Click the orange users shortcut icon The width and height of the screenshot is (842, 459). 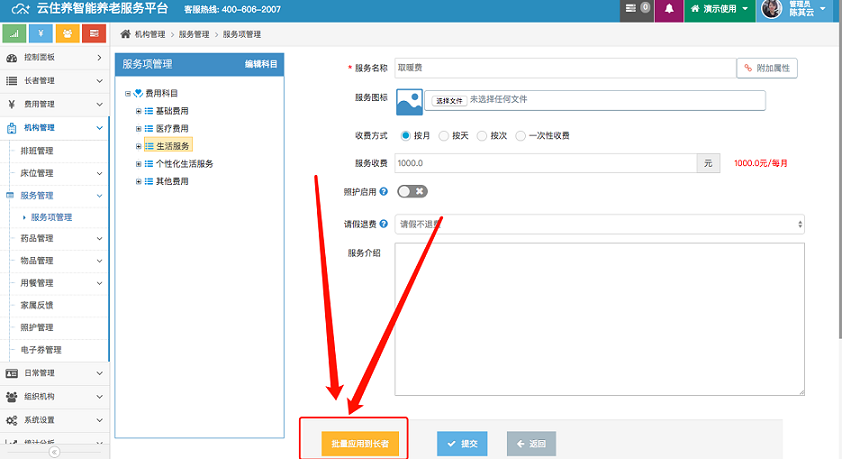(68, 34)
